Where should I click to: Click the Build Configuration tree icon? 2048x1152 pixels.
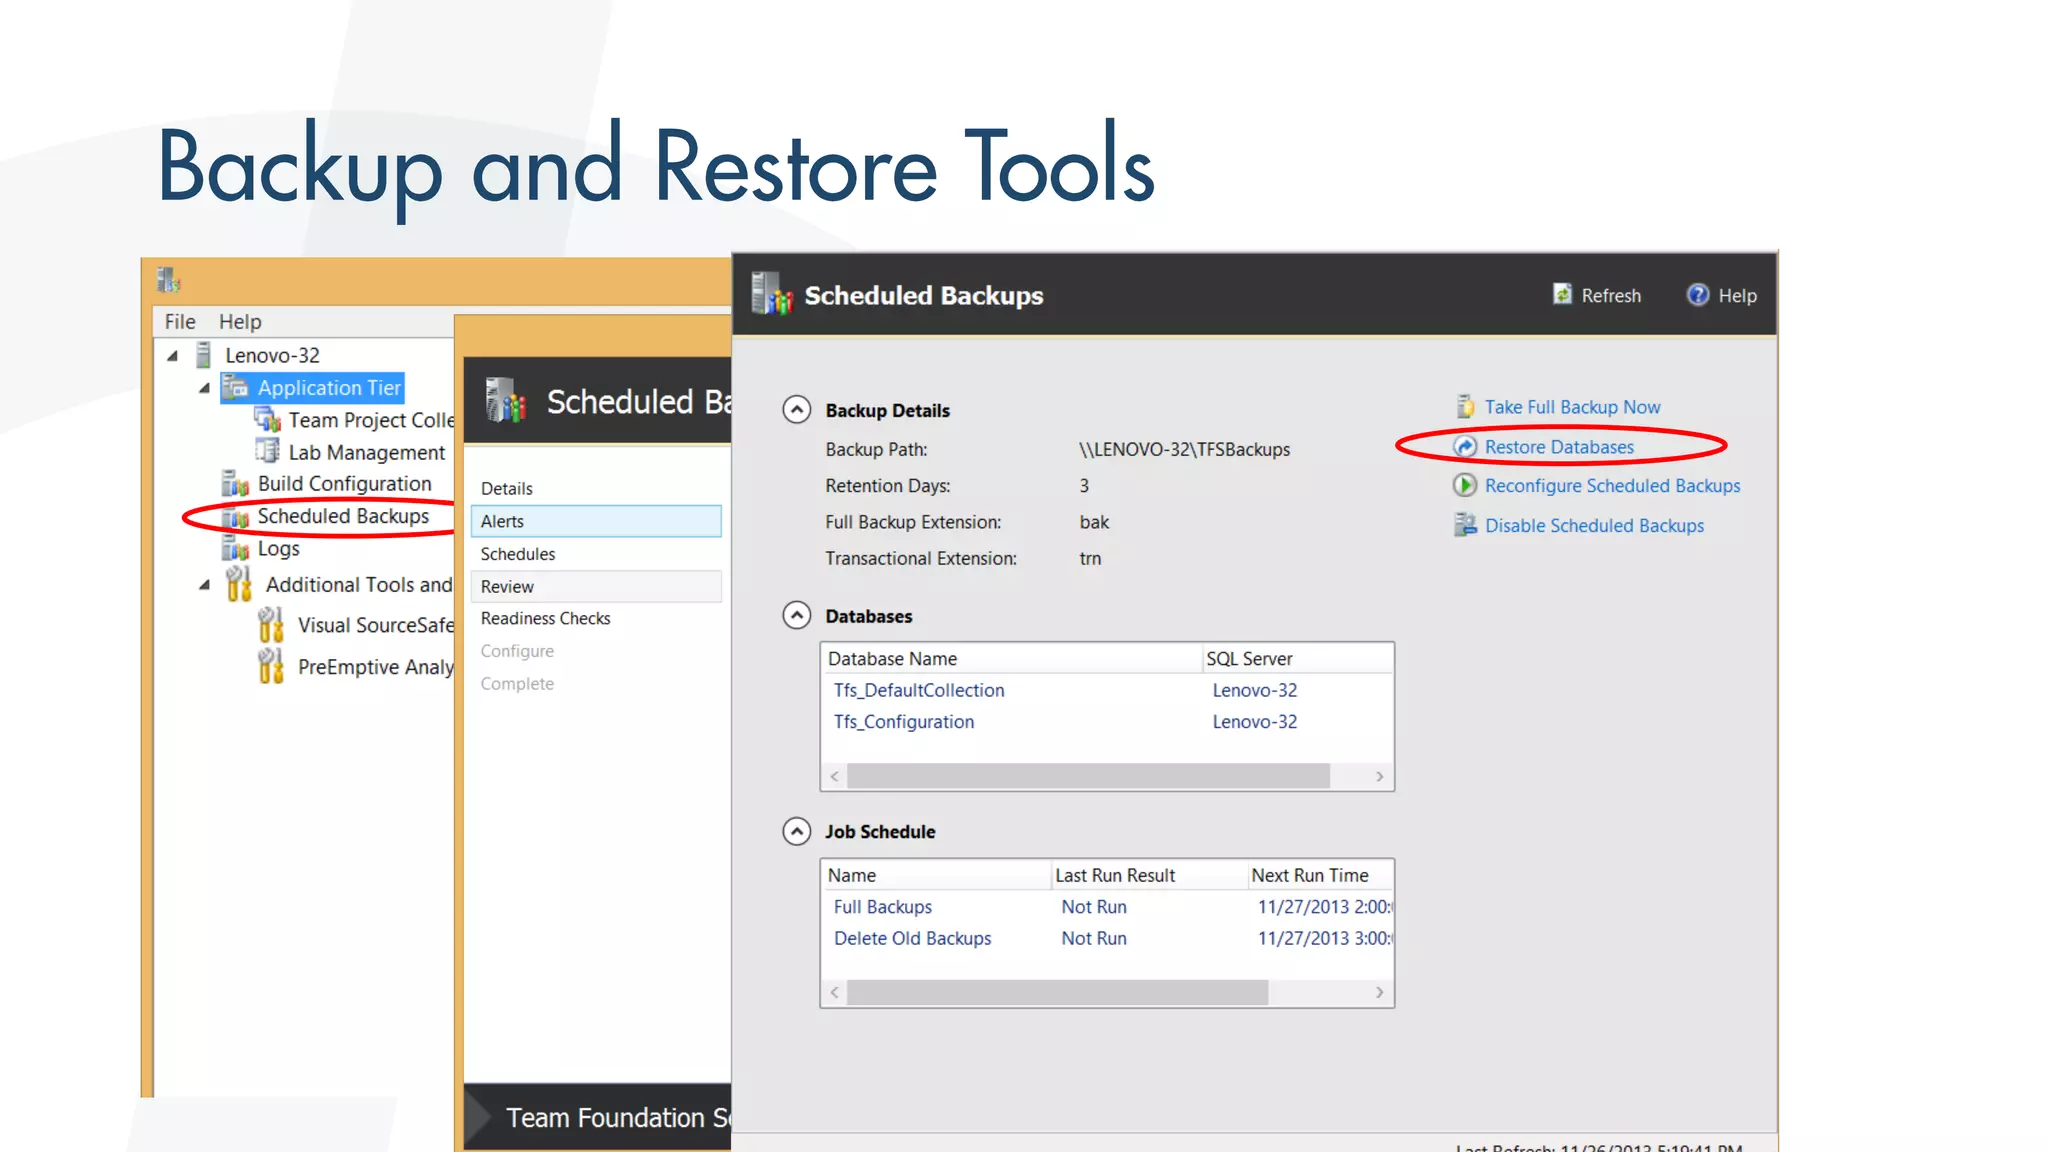click(235, 484)
